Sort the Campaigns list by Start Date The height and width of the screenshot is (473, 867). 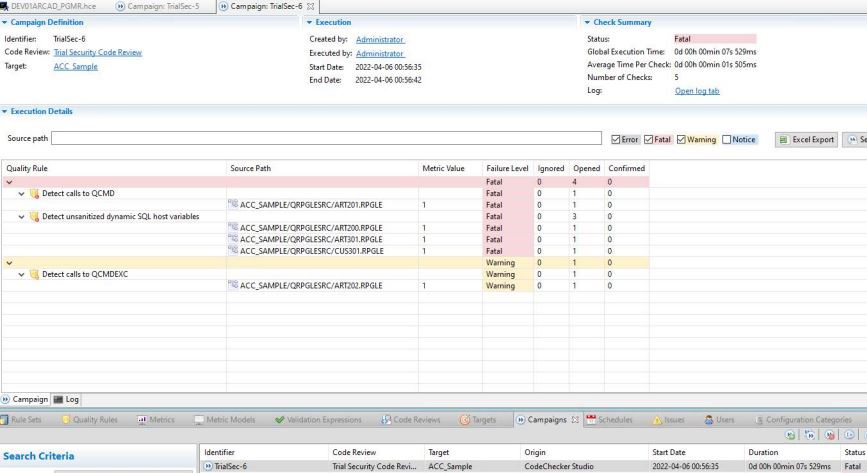tap(696, 453)
